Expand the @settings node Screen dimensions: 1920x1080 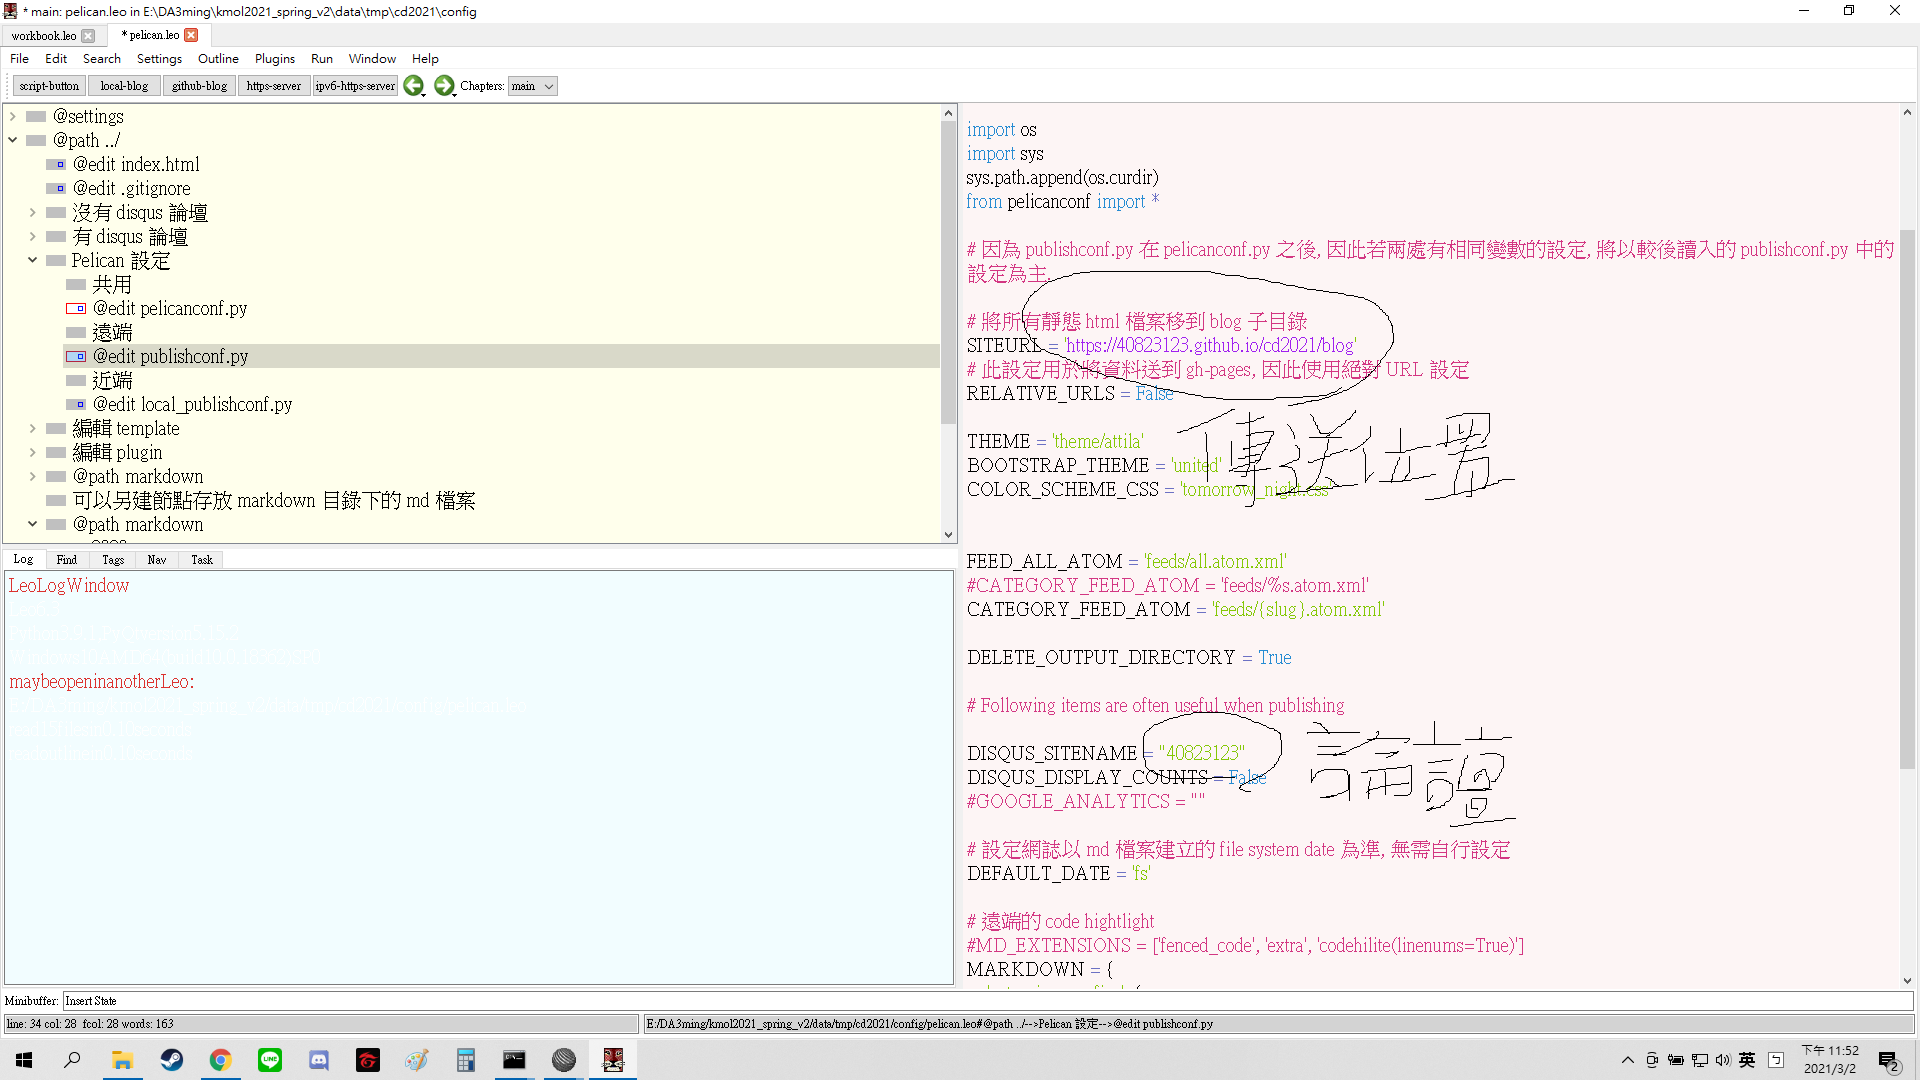[x=13, y=117]
